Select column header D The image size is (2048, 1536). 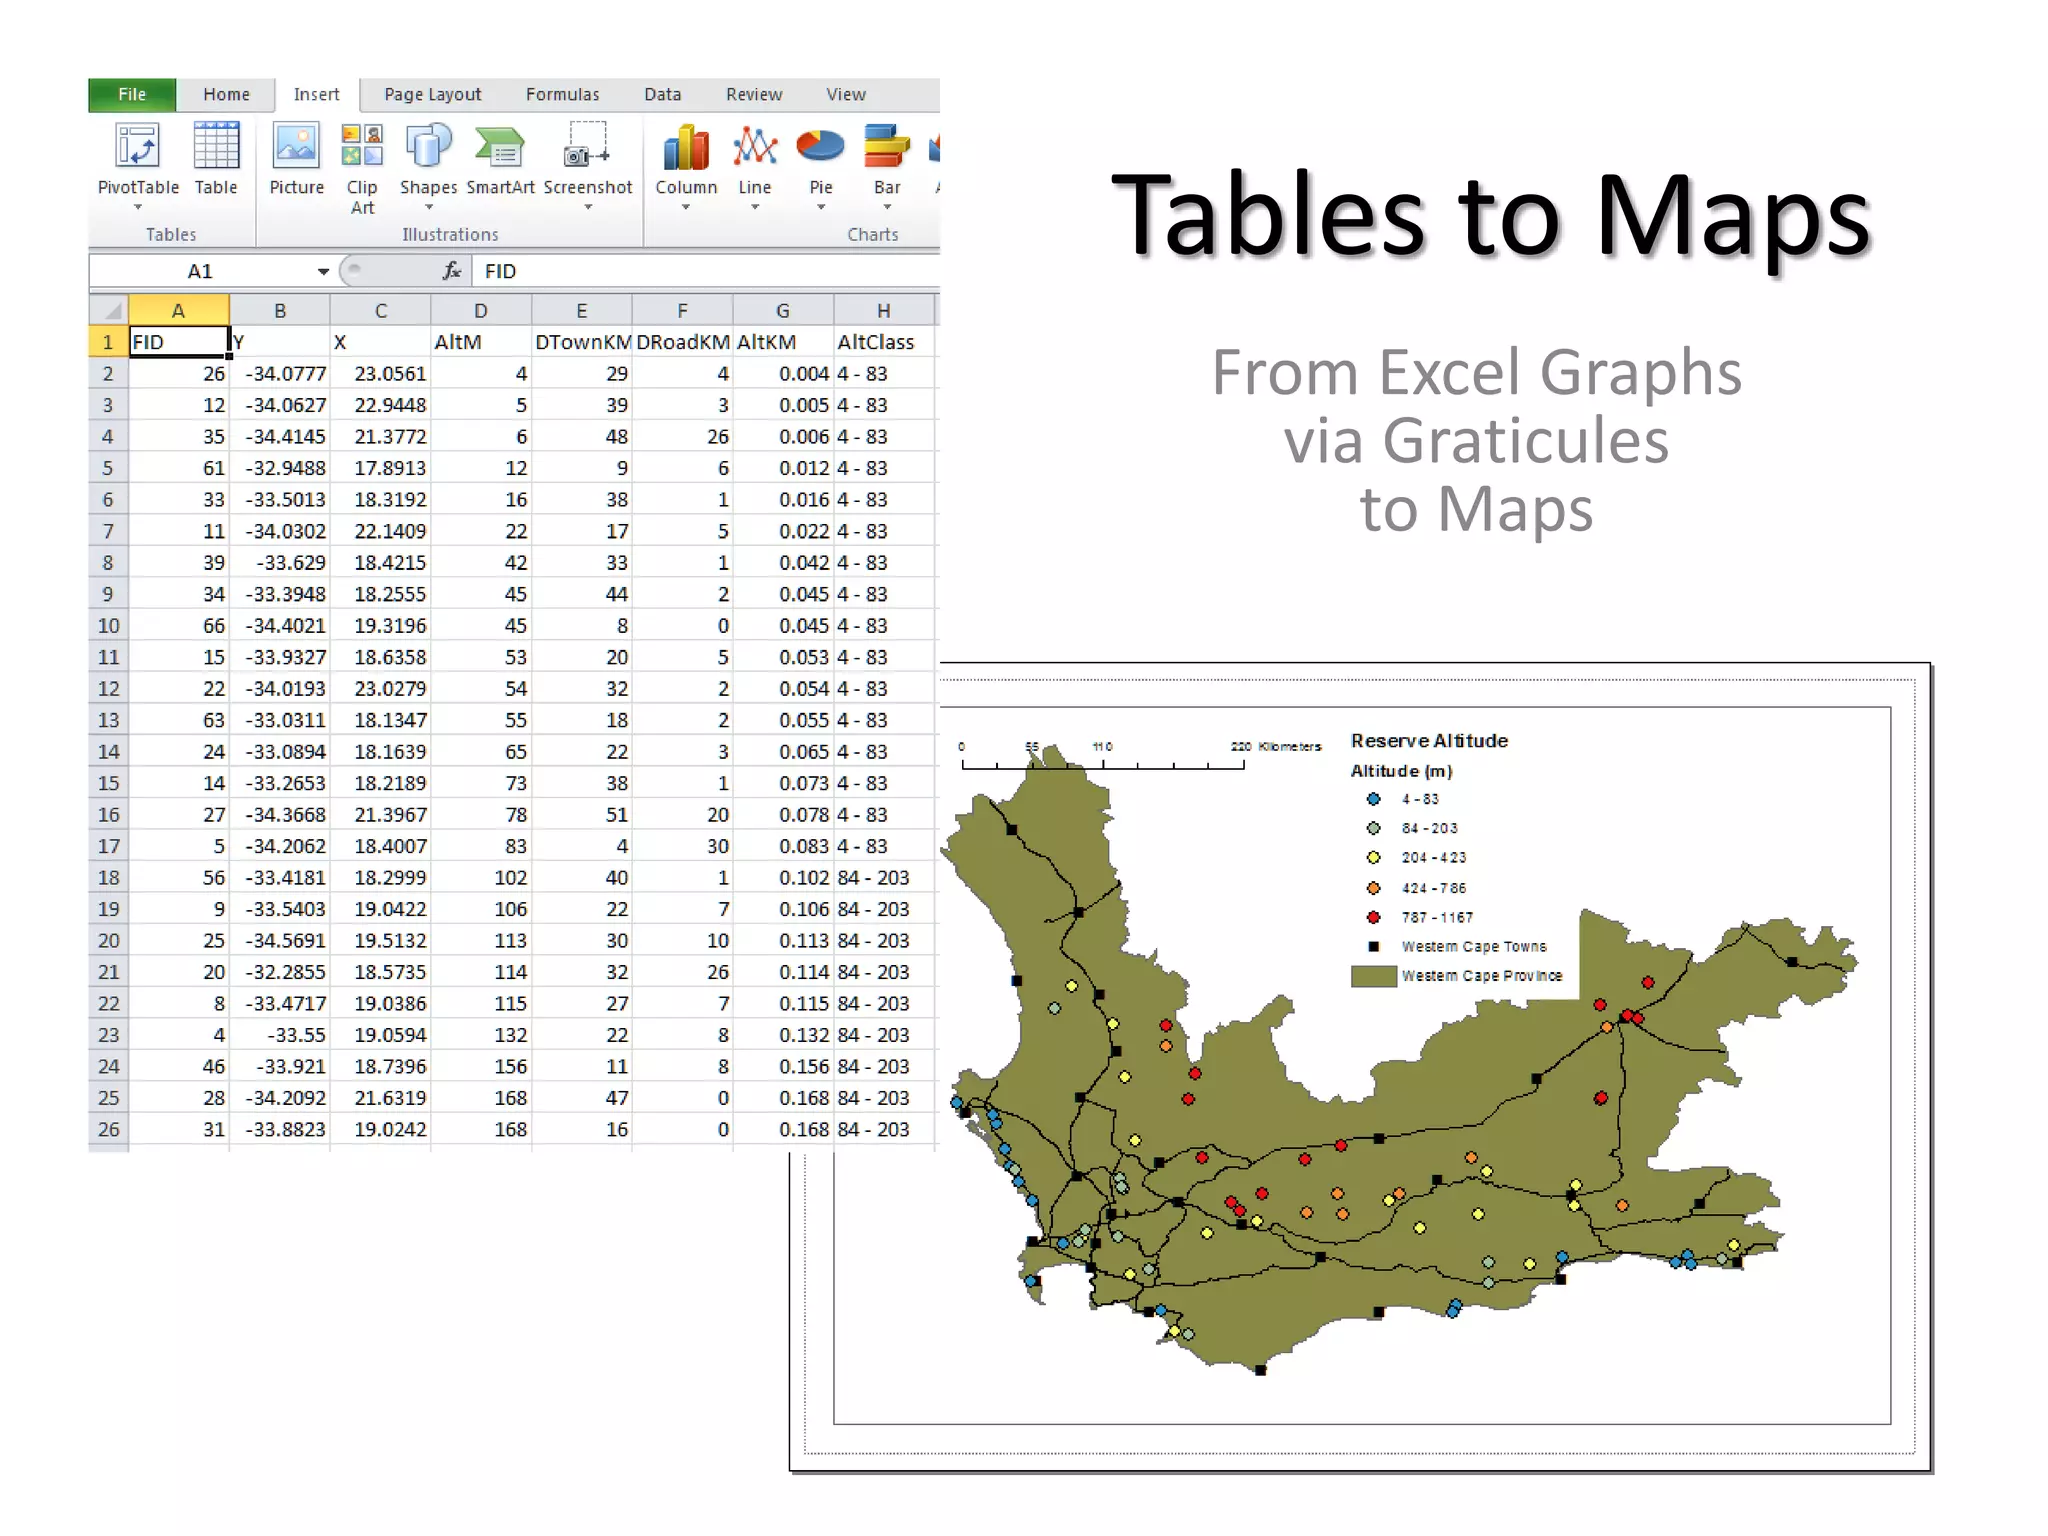pos(481,311)
